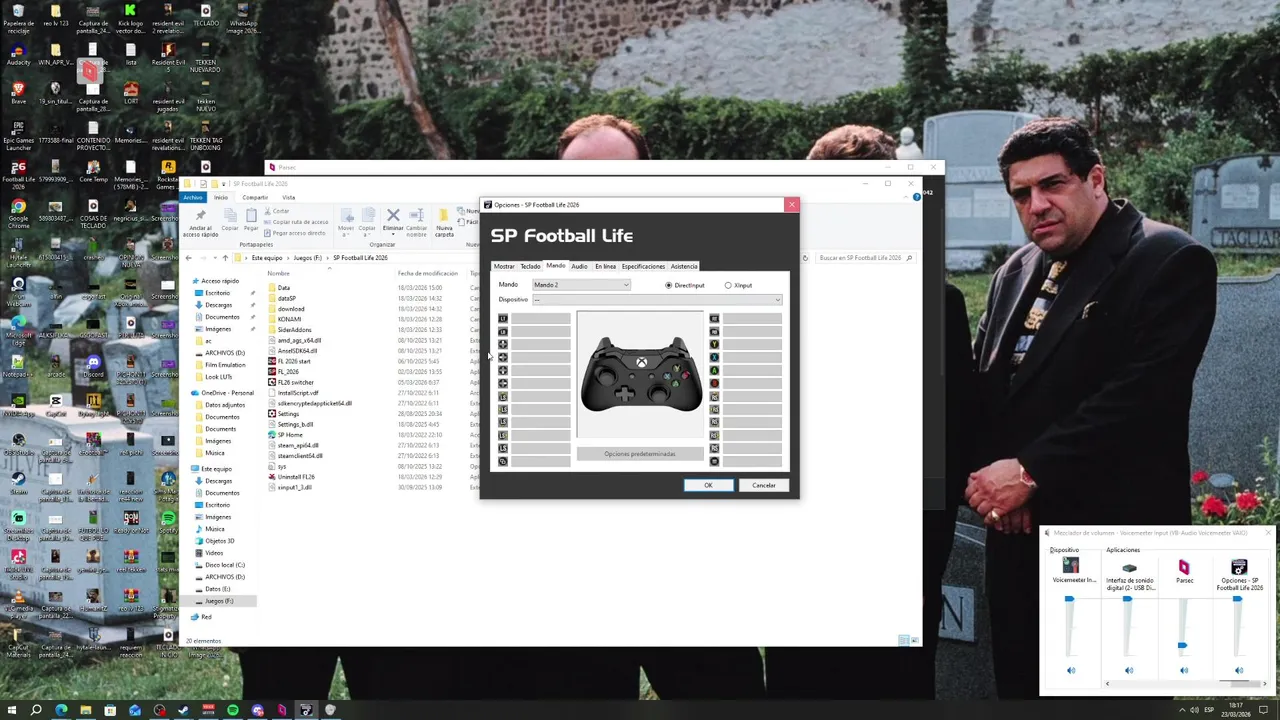Image resolution: width=1280 pixels, height=720 pixels.
Task: Click the RT trigger mapping icon
Action: [x=715, y=319]
